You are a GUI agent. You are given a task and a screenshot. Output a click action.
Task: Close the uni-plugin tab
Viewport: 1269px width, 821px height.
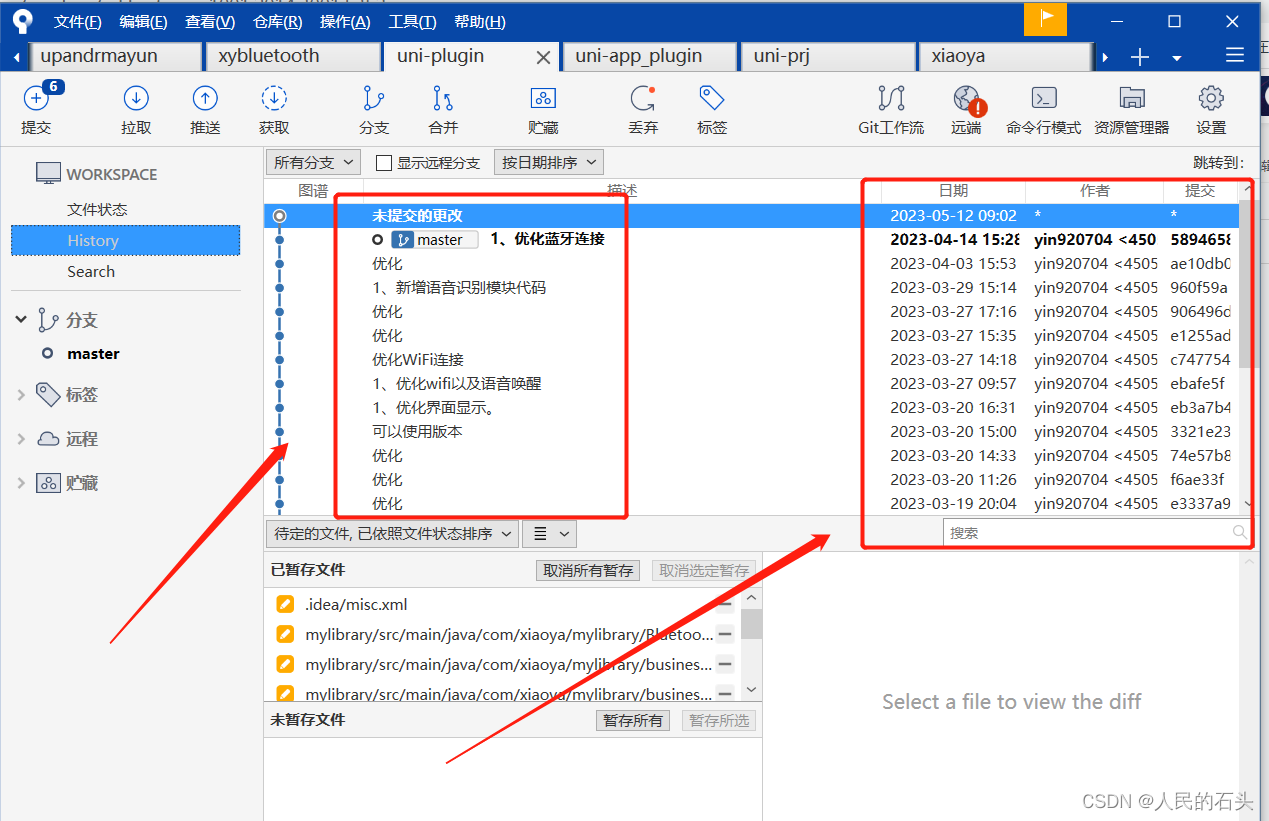click(543, 58)
